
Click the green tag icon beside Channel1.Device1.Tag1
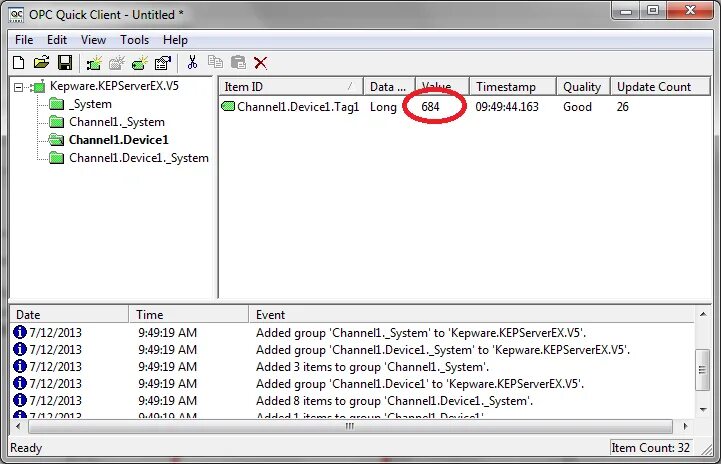click(x=228, y=106)
